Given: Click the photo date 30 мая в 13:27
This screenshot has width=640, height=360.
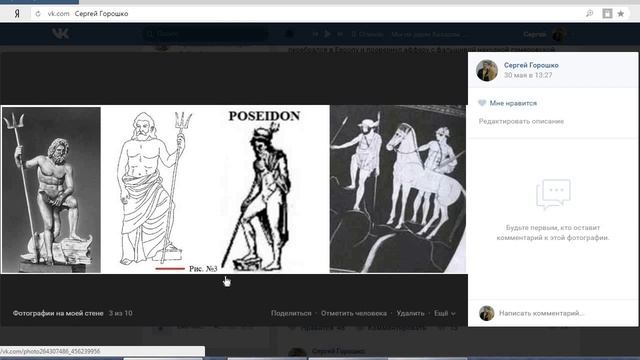Looking at the screenshot, I should [528, 75].
